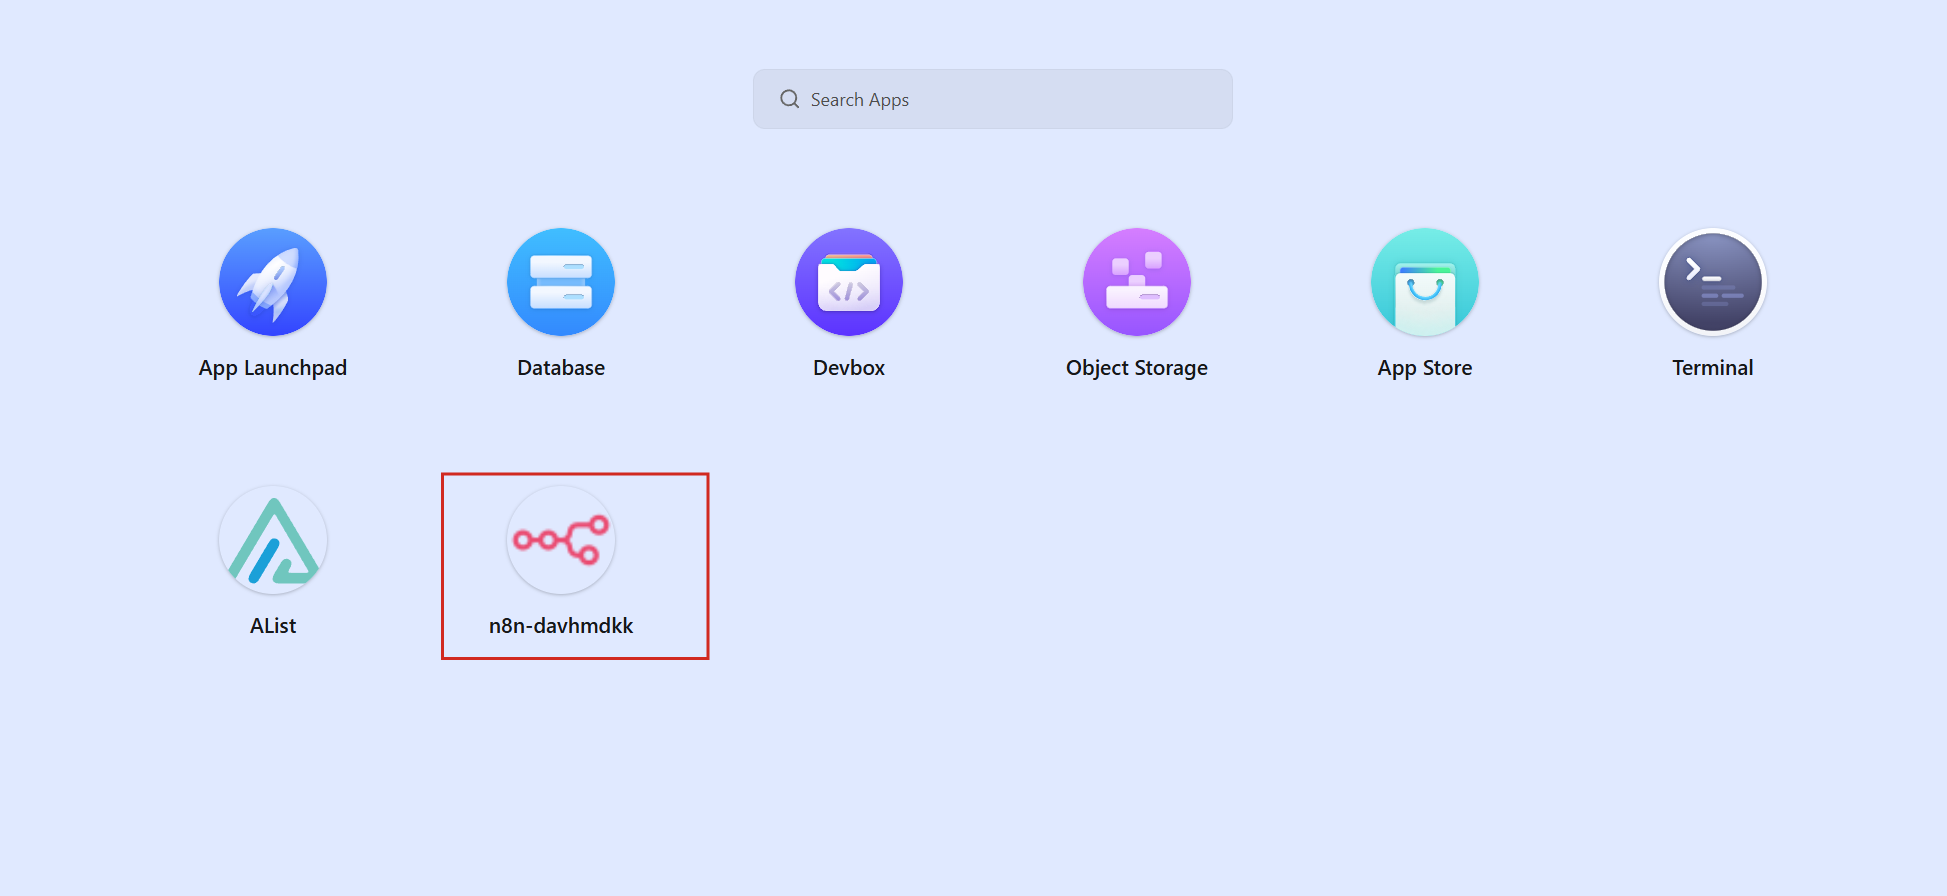Open the Terminal prompt icon
The image size is (1947, 896).
click(x=1713, y=282)
